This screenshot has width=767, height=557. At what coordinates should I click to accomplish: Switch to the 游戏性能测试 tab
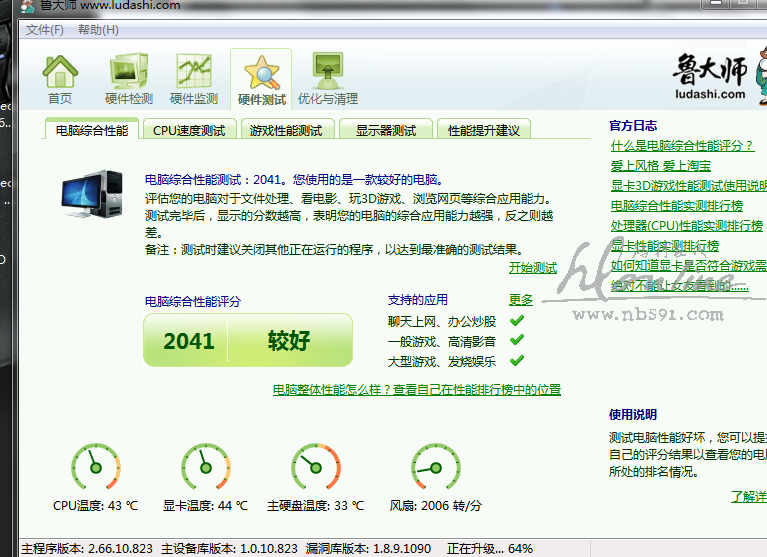click(286, 130)
